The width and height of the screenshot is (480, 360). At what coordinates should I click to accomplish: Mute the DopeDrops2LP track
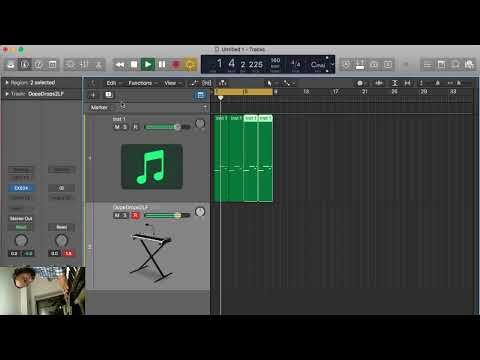click(x=117, y=216)
